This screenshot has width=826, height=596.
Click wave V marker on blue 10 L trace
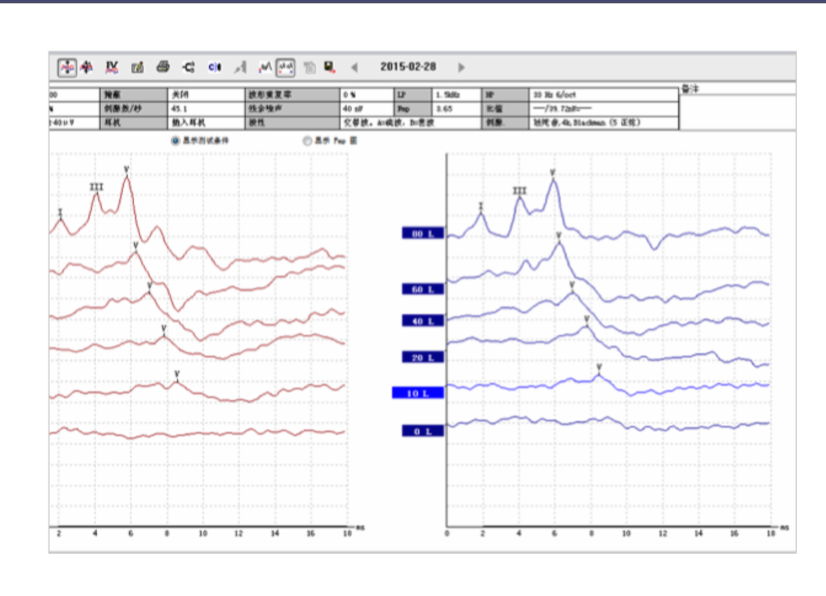(x=599, y=368)
